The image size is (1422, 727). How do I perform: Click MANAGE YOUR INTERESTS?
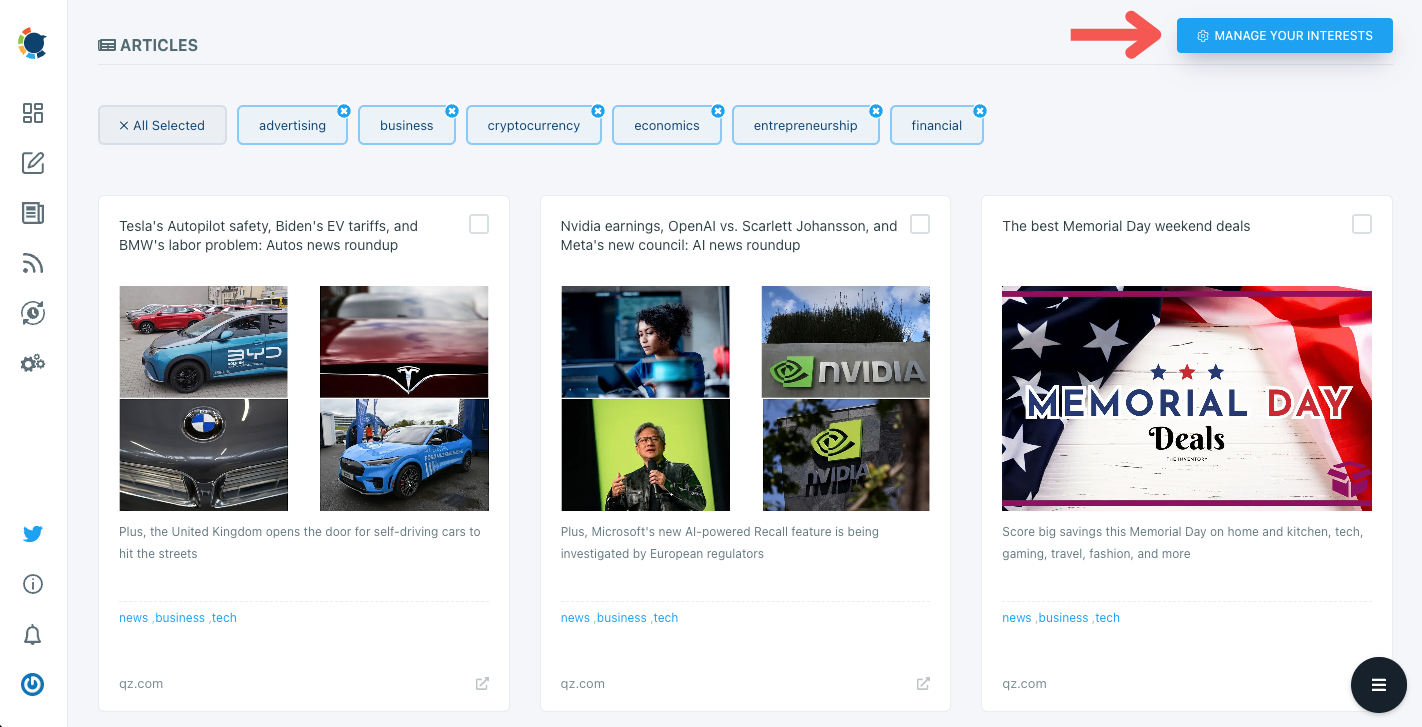click(1284, 35)
